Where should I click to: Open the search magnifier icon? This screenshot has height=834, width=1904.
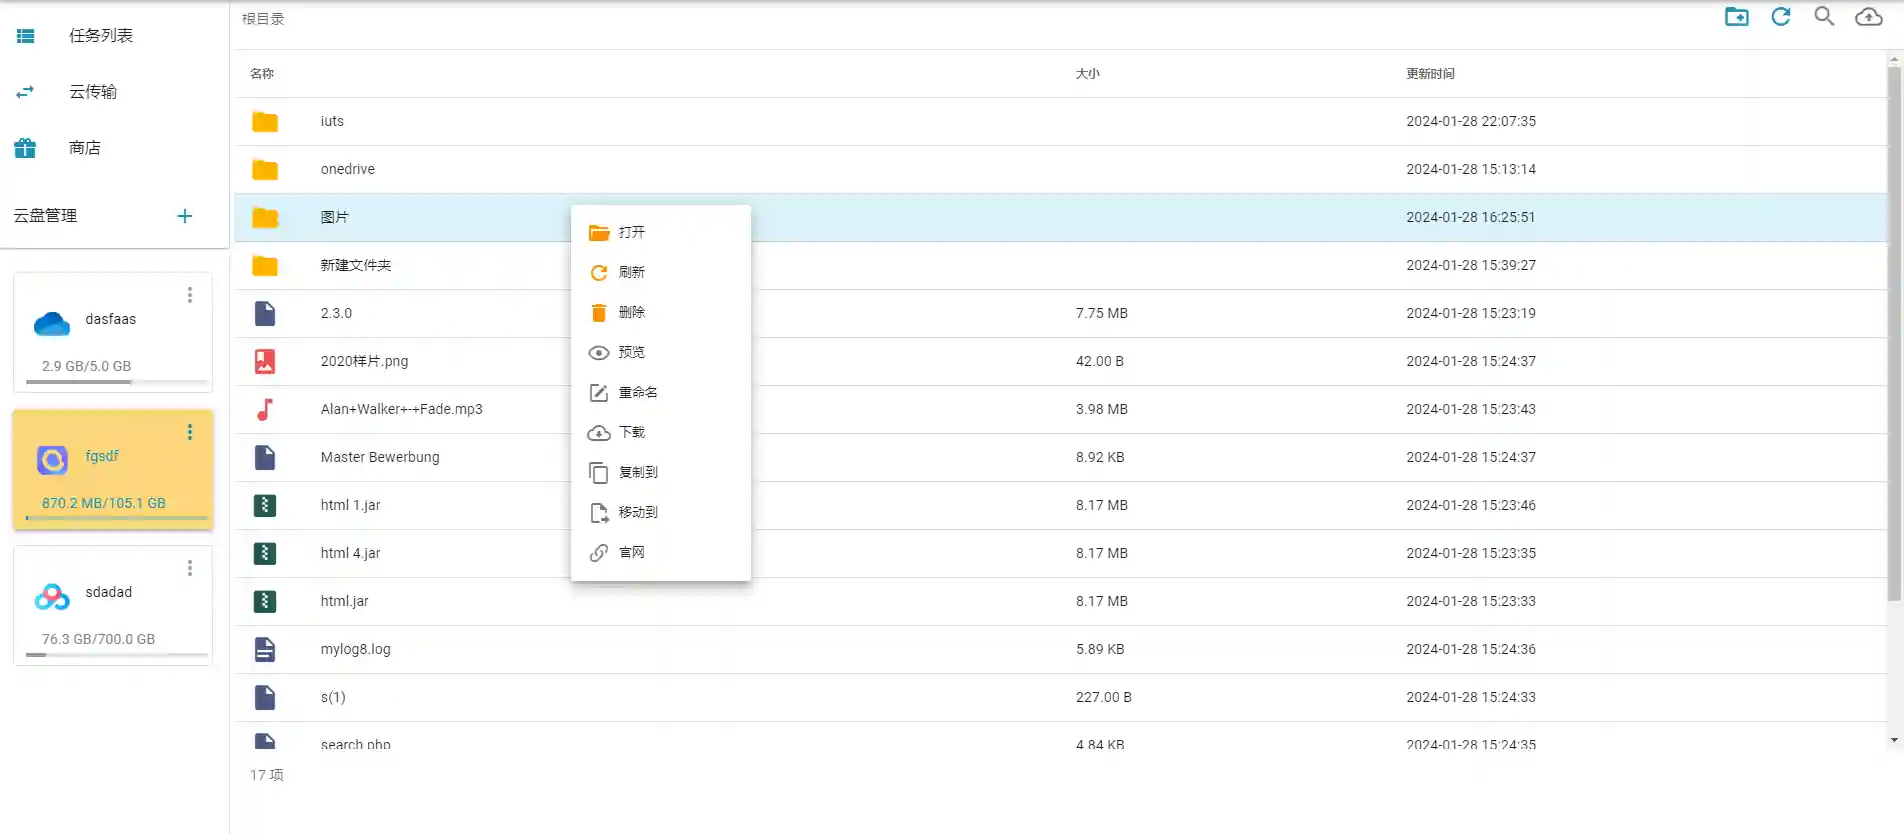1824,17
